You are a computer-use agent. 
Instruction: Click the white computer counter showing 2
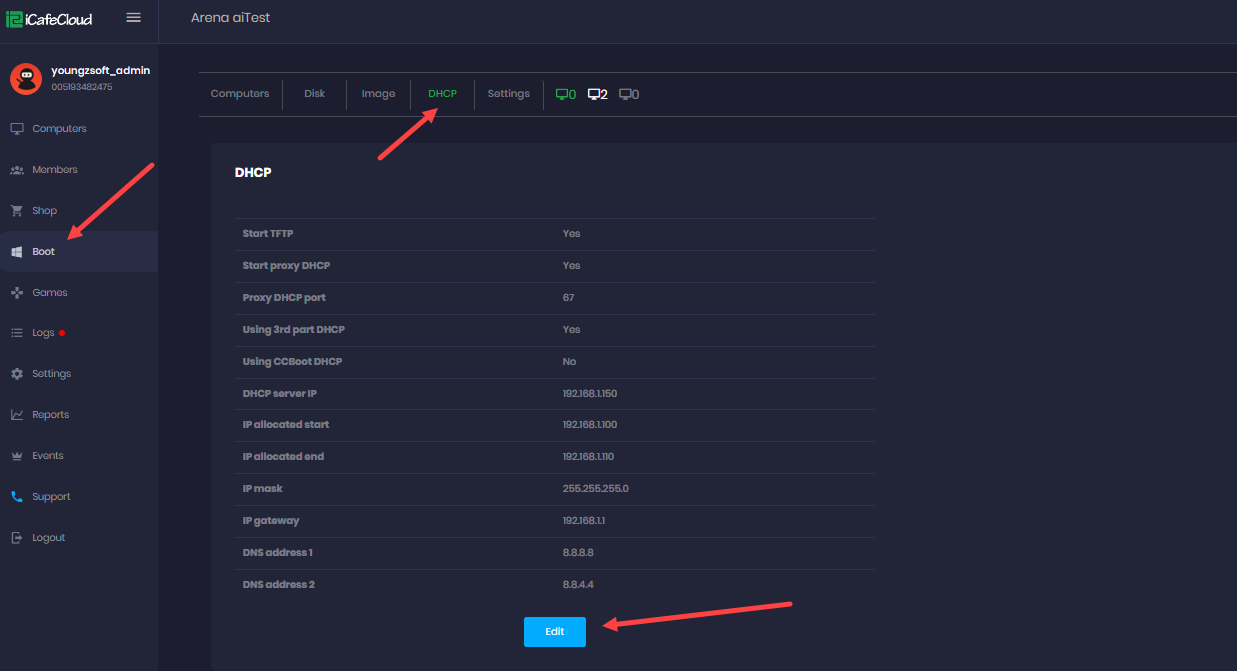(597, 93)
